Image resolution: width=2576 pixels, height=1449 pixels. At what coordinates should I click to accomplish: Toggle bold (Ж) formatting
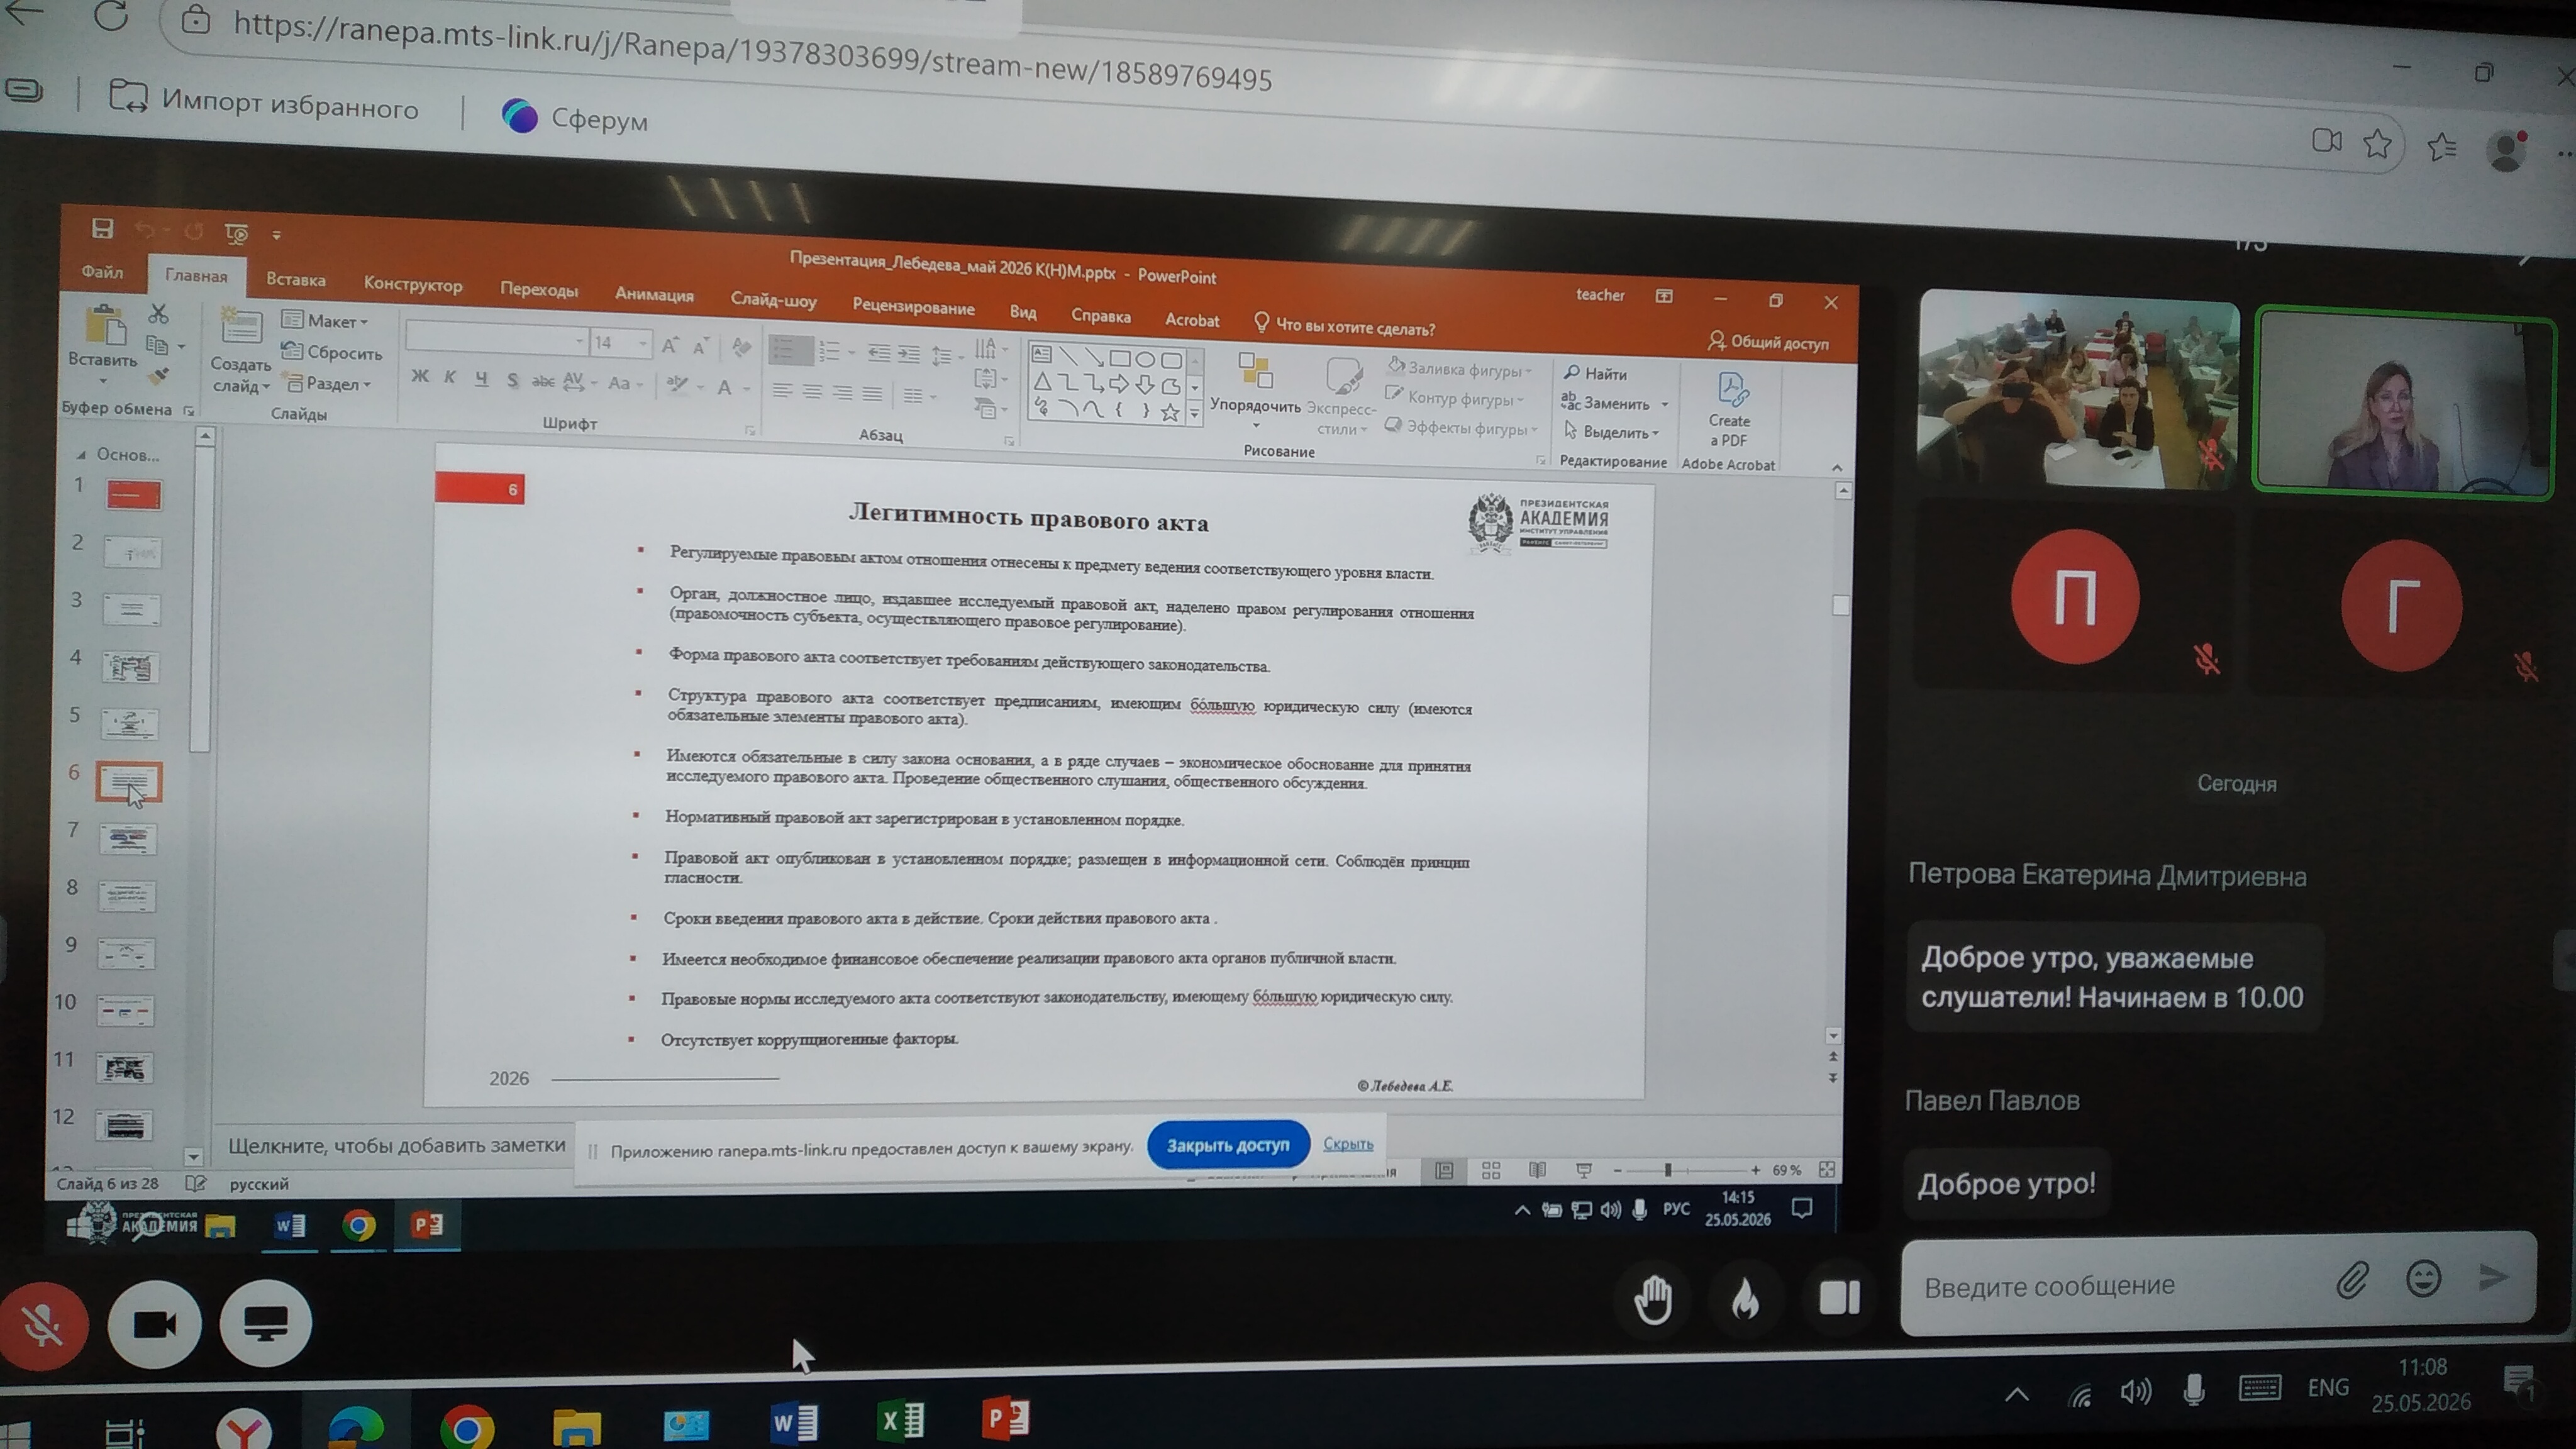420,376
